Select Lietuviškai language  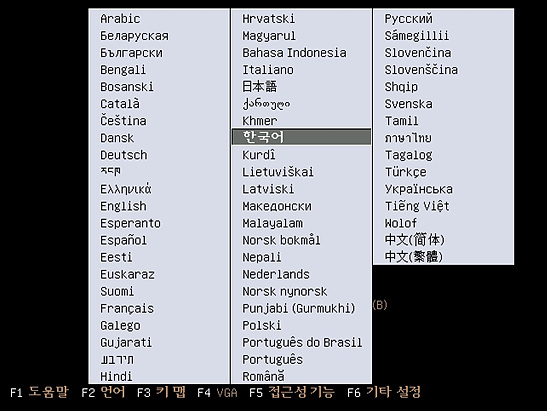(x=278, y=172)
